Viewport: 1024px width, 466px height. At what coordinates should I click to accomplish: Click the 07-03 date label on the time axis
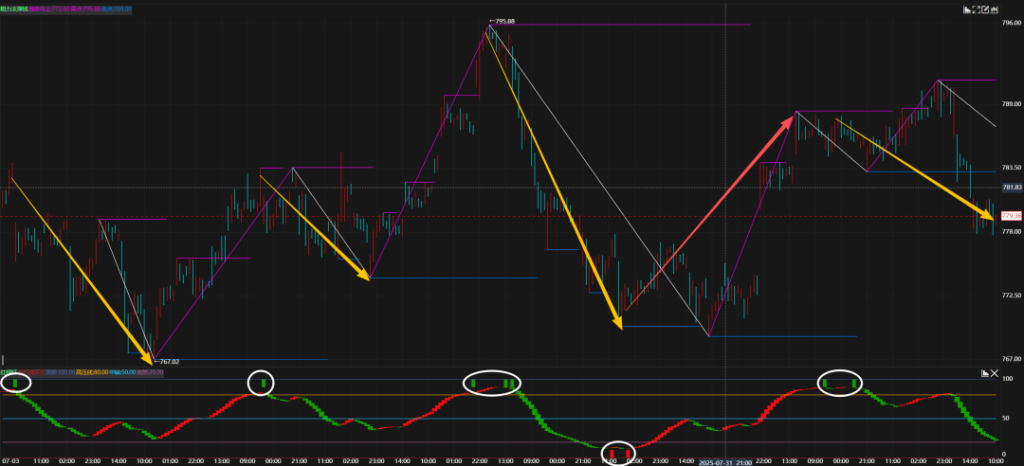(10, 461)
